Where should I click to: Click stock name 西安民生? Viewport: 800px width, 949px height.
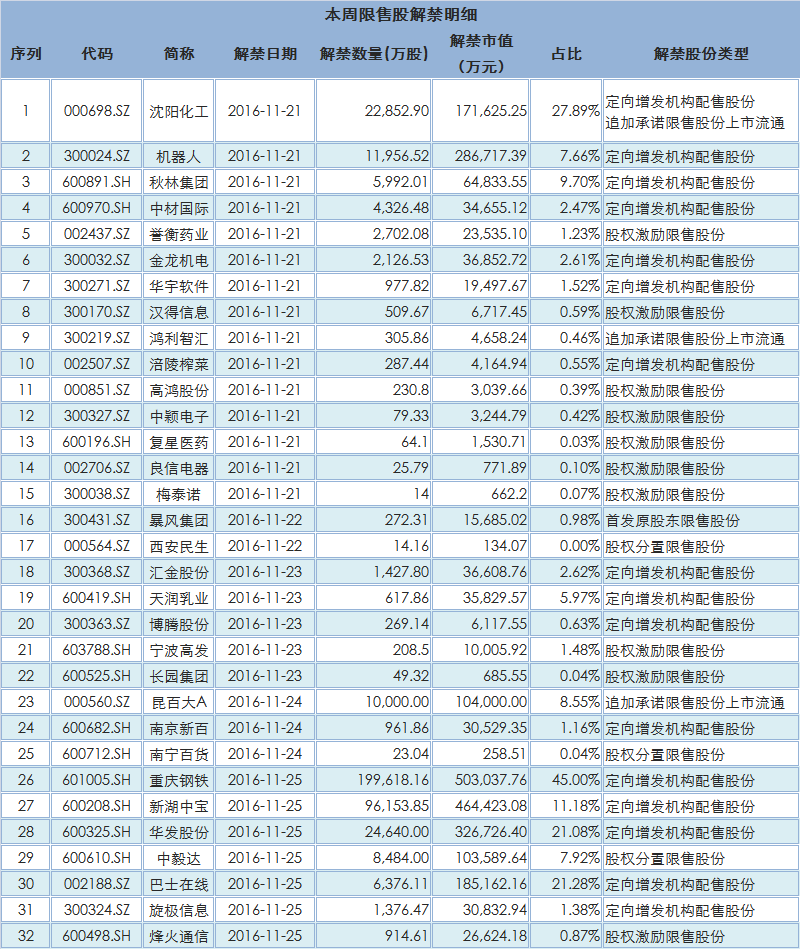179,547
